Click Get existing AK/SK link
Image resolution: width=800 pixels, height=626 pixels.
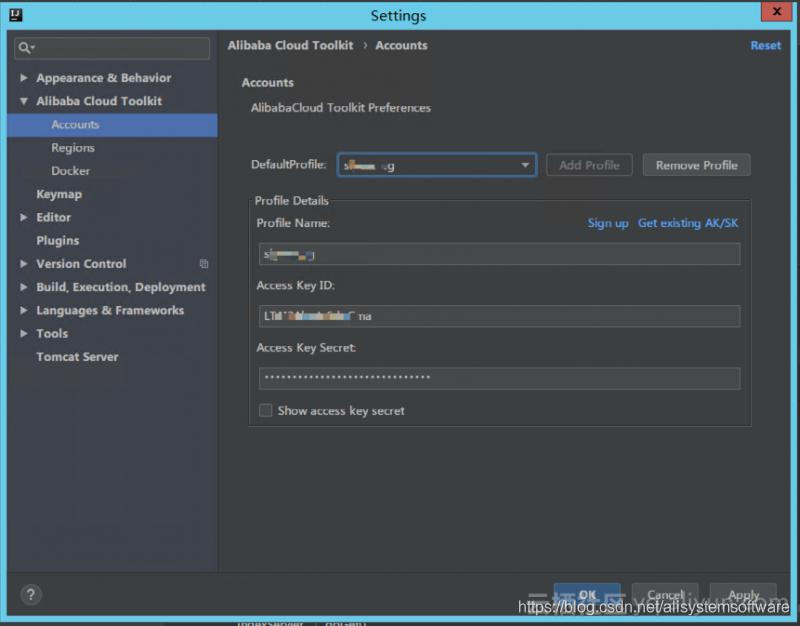pyautogui.click(x=688, y=223)
